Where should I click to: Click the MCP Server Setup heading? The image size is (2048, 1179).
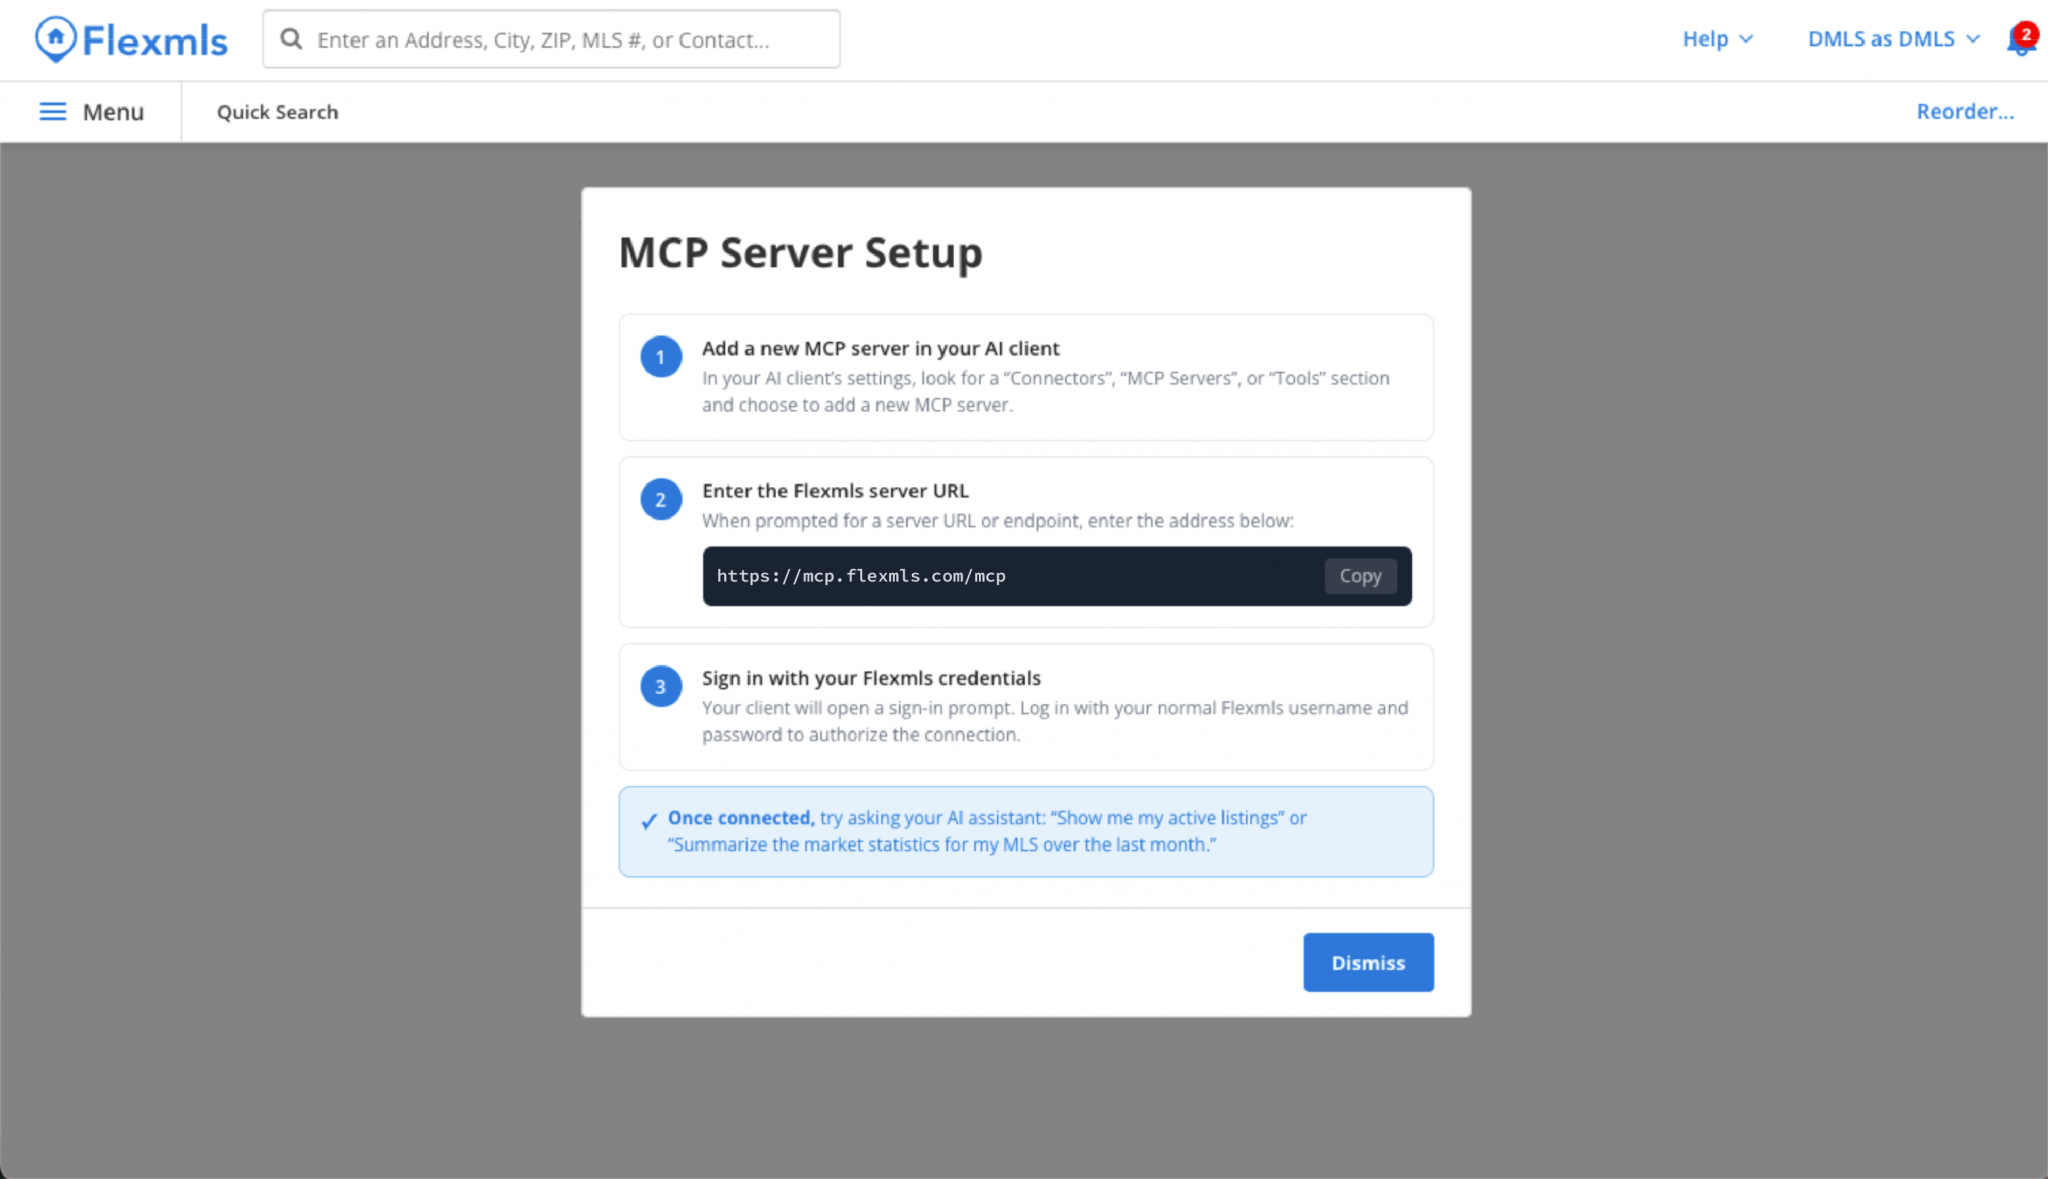click(800, 252)
